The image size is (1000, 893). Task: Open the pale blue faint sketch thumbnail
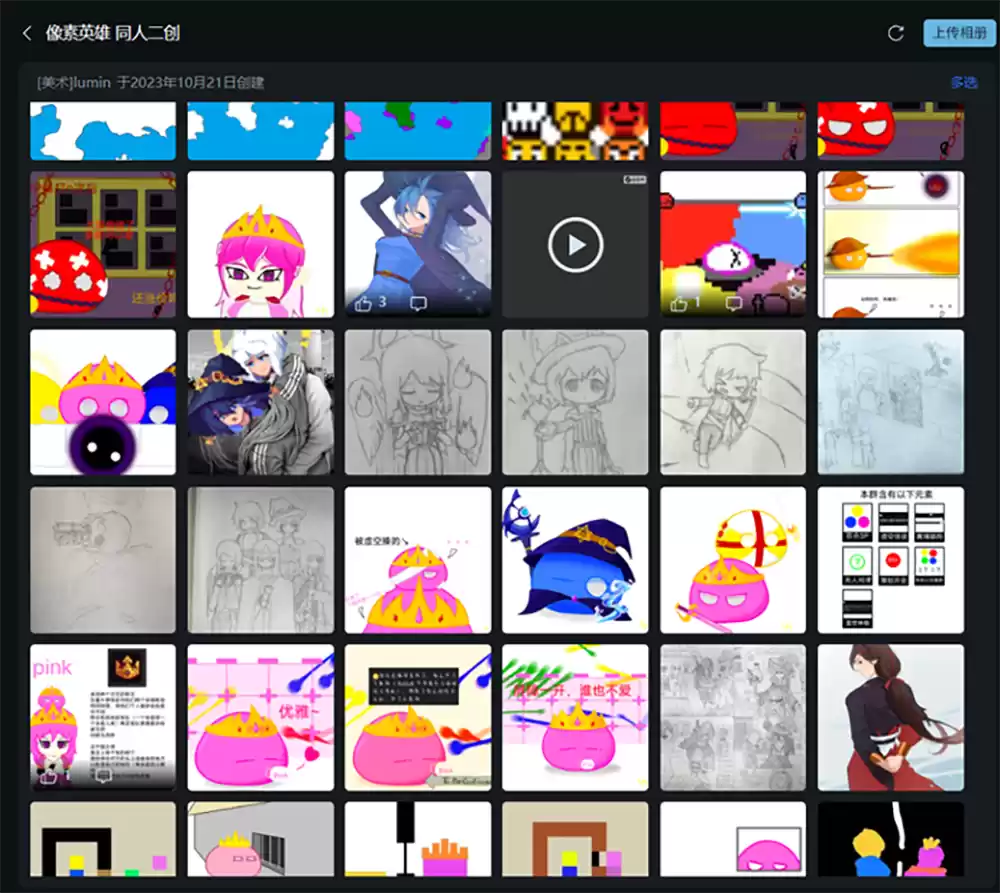pyautogui.click(x=890, y=402)
